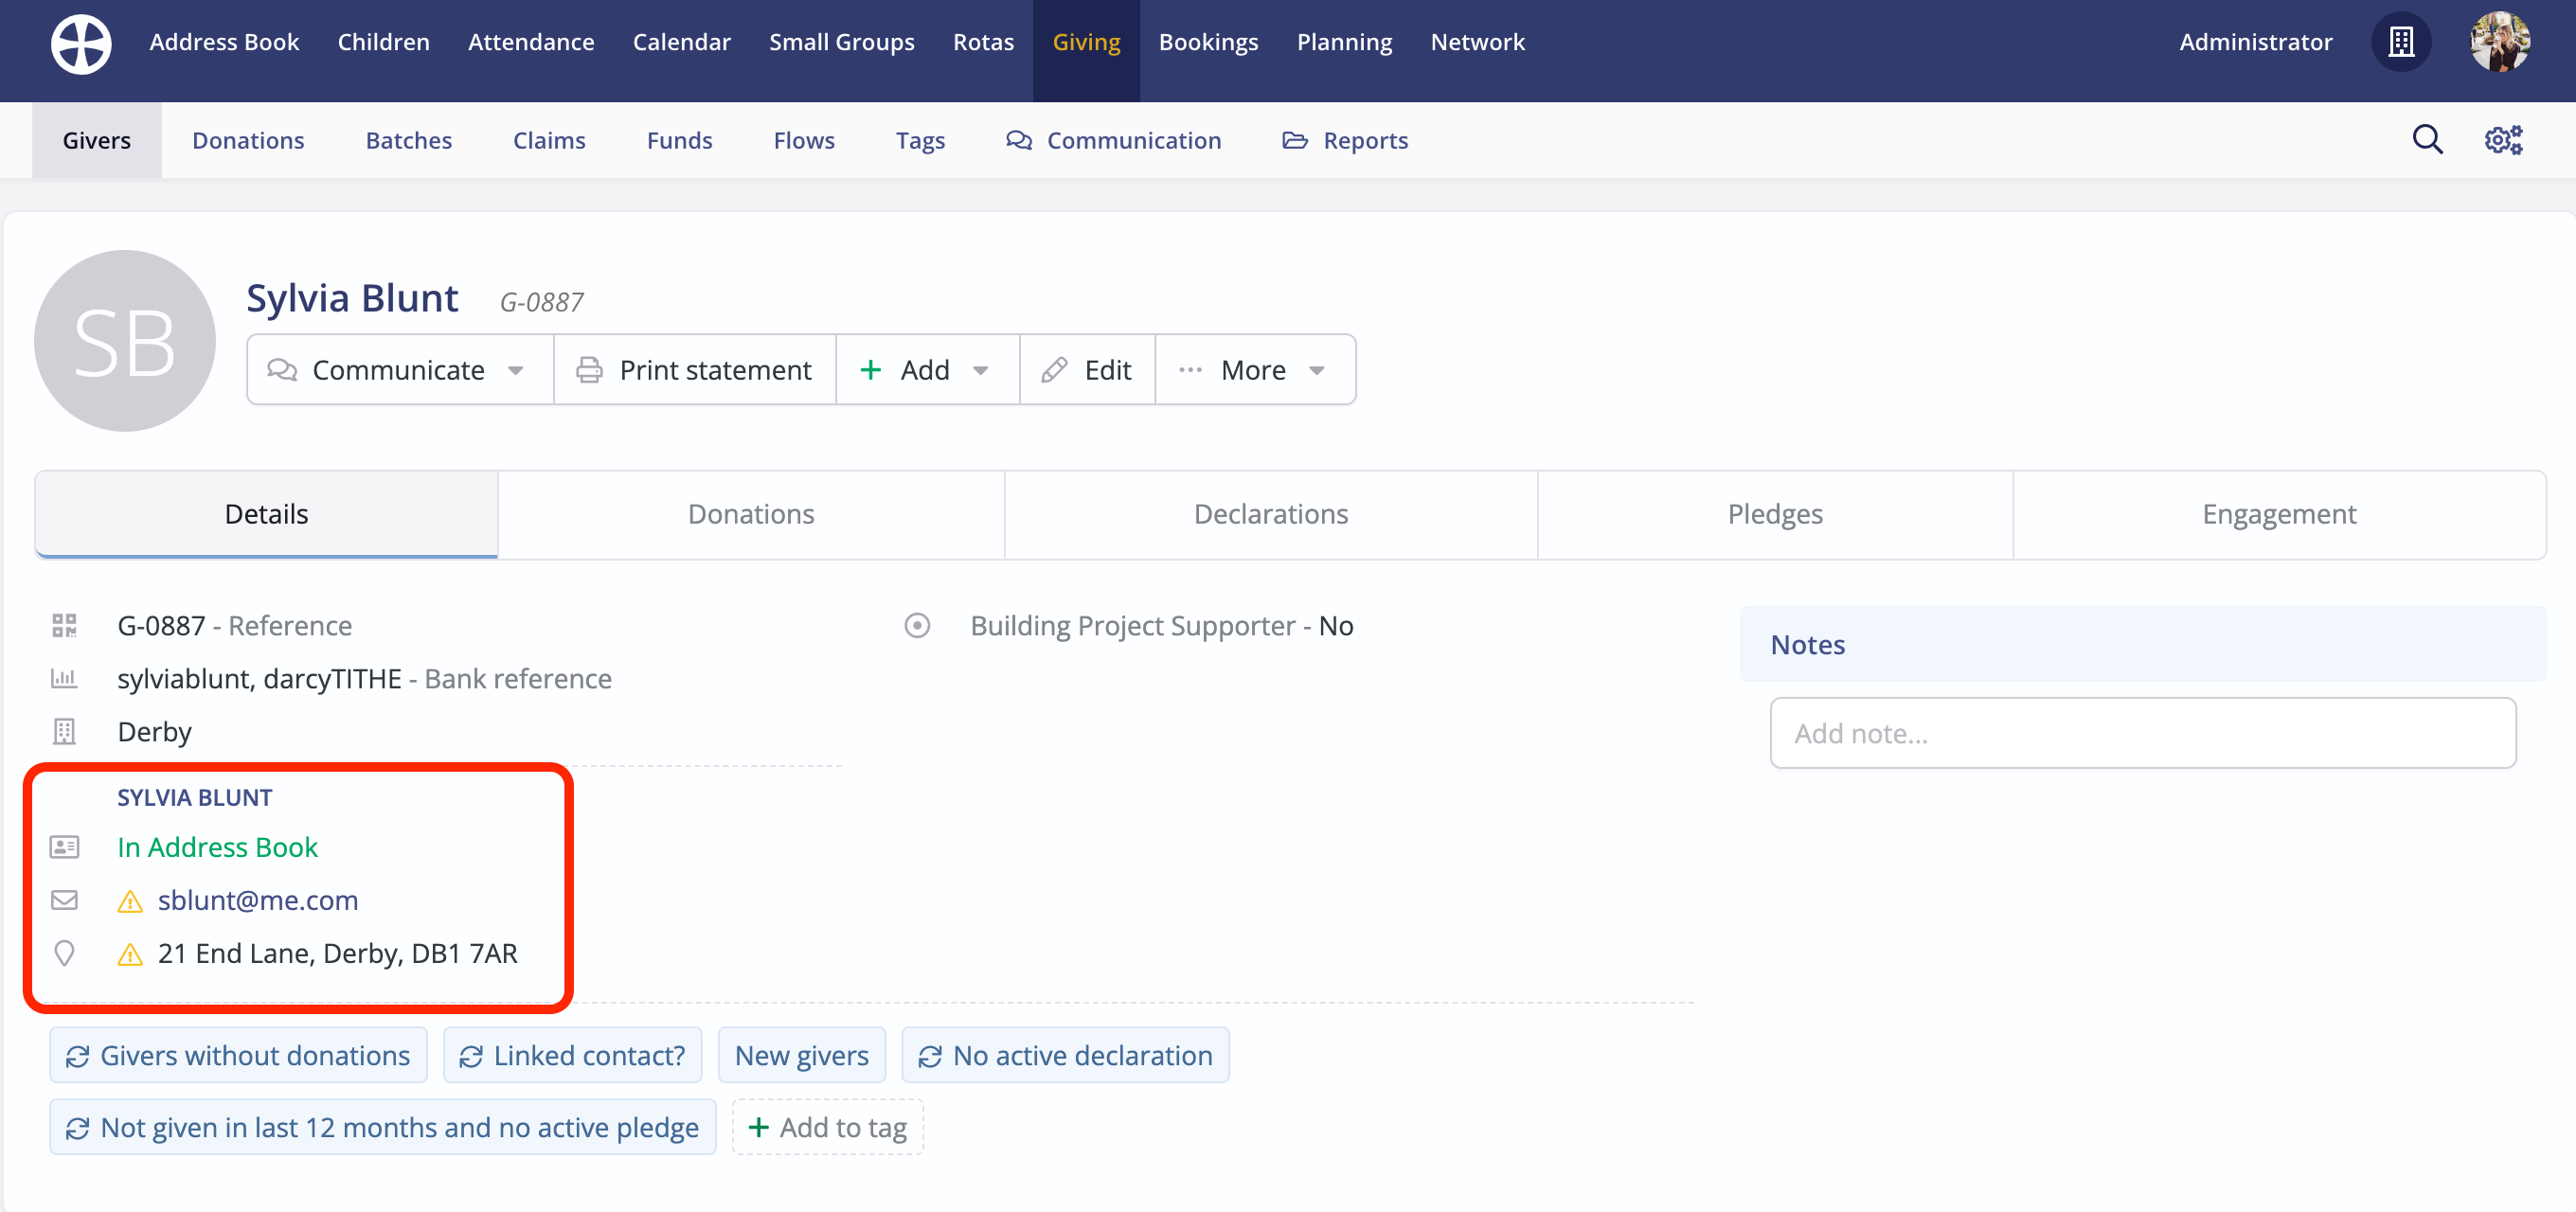This screenshot has width=2576, height=1212.
Task: Click the pencil icon on Edit button
Action: click(x=1054, y=369)
